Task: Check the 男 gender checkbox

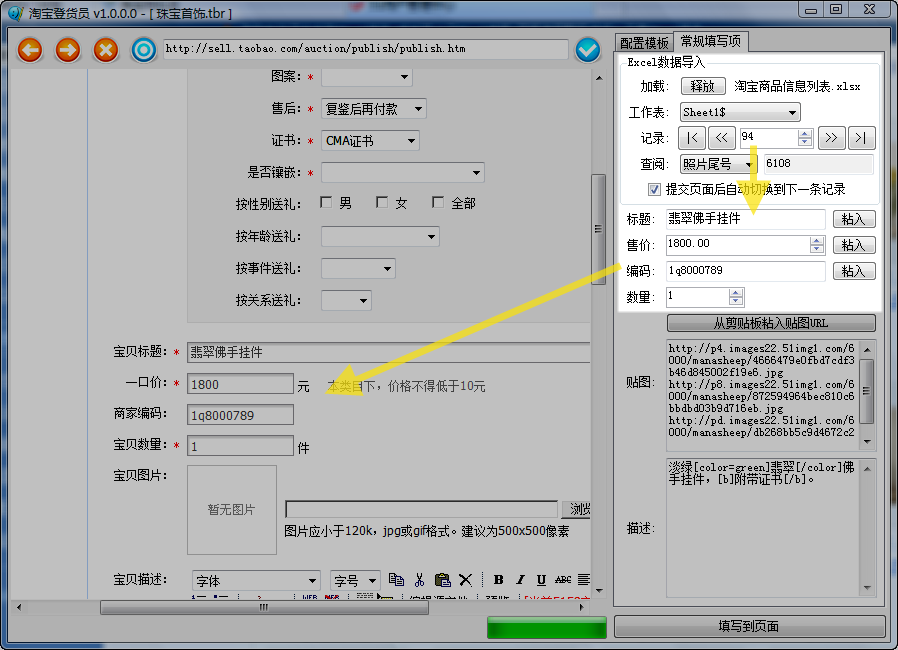Action: tap(326, 202)
